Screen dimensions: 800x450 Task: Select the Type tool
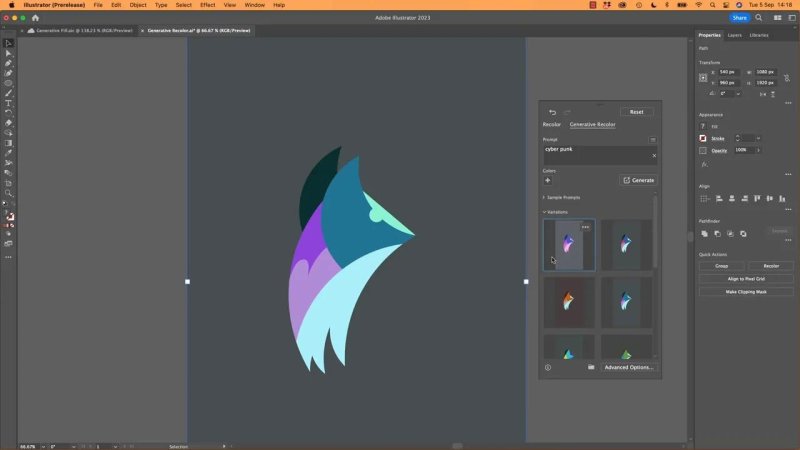click(8, 103)
